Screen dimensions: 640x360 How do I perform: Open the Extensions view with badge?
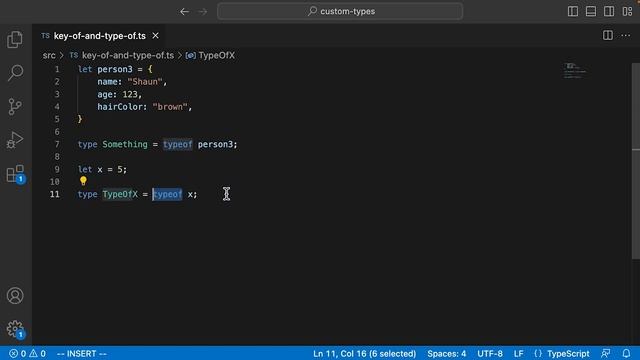tap(16, 174)
